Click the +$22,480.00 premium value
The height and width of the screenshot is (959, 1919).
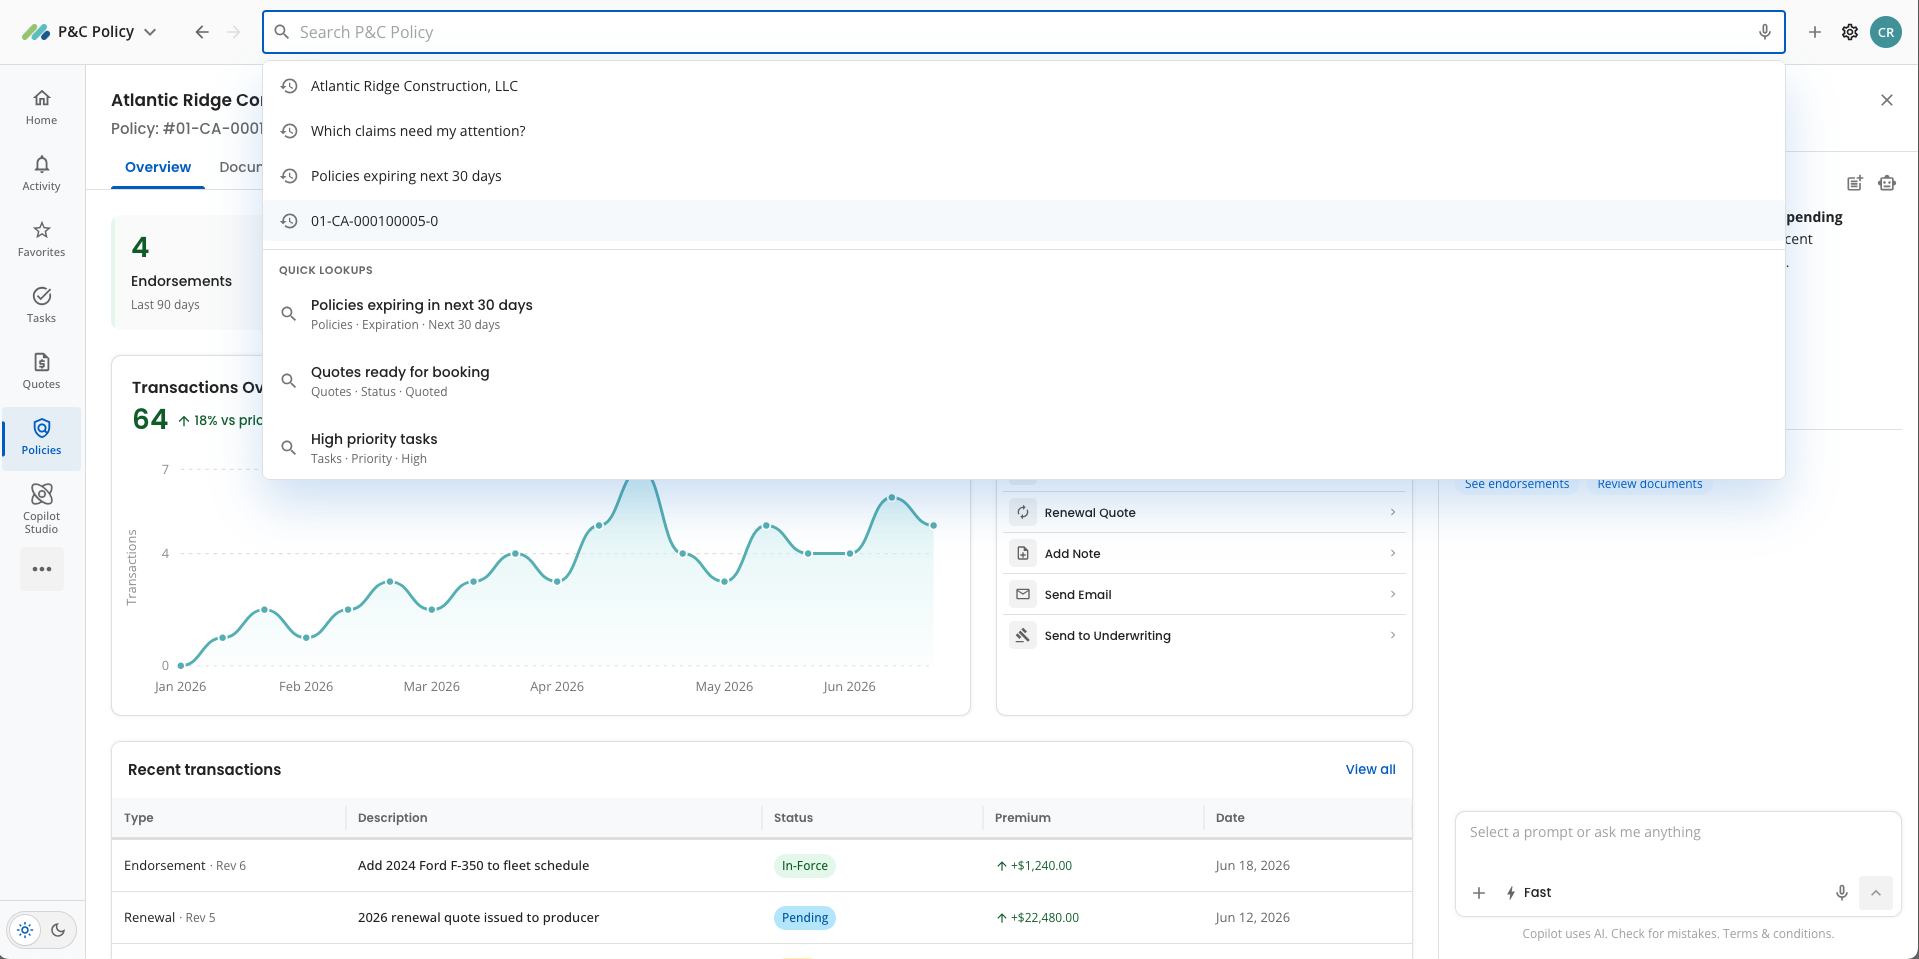point(1038,918)
